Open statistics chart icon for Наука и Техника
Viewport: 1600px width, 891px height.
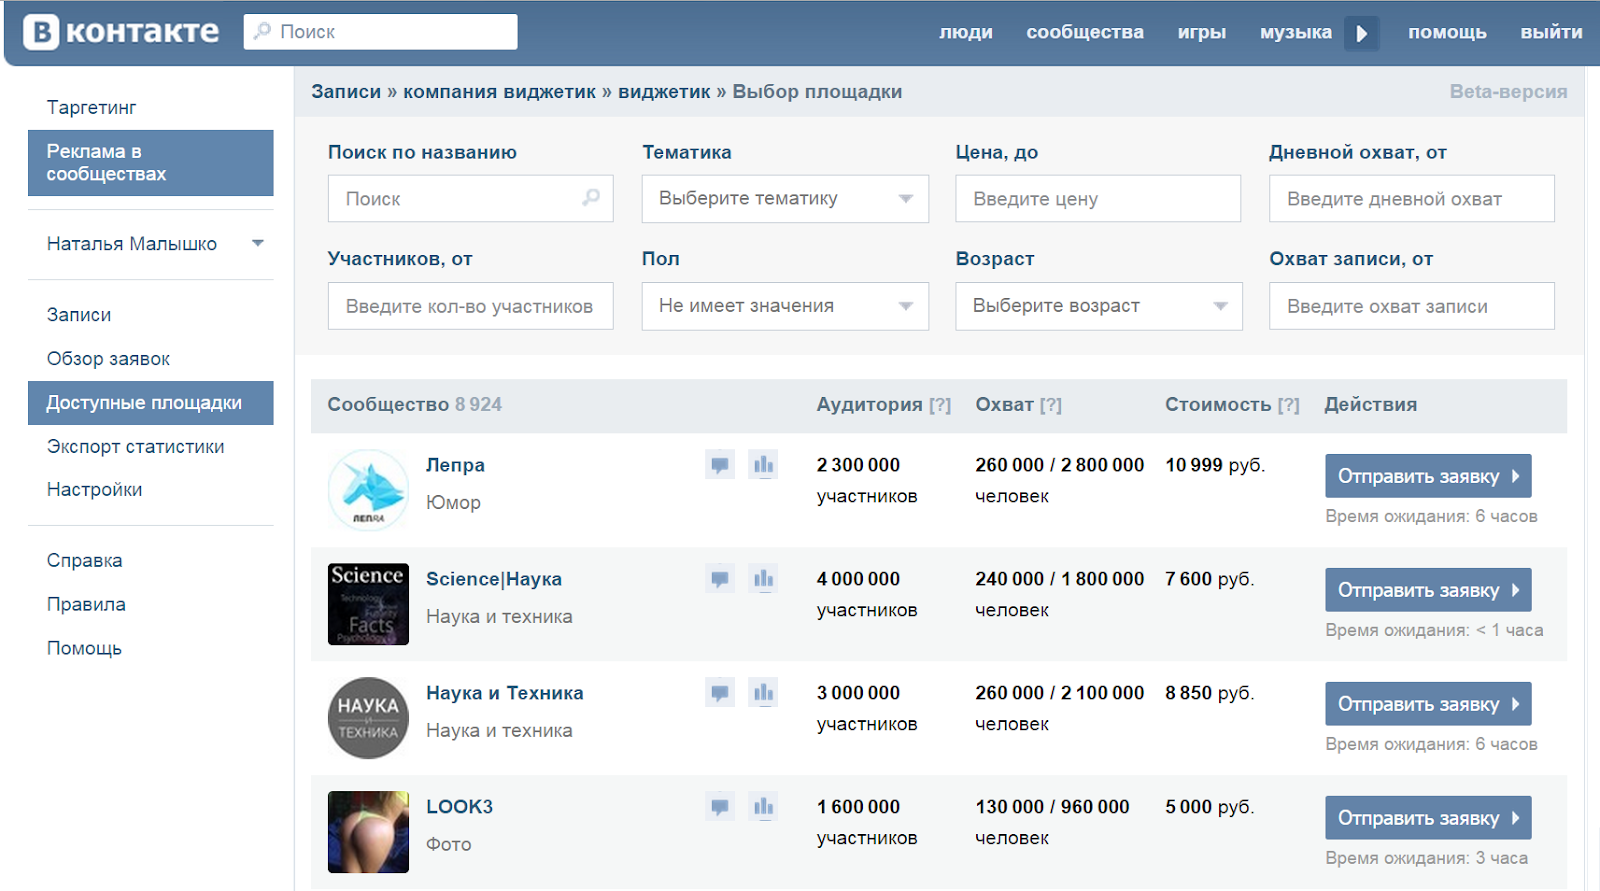(x=763, y=693)
